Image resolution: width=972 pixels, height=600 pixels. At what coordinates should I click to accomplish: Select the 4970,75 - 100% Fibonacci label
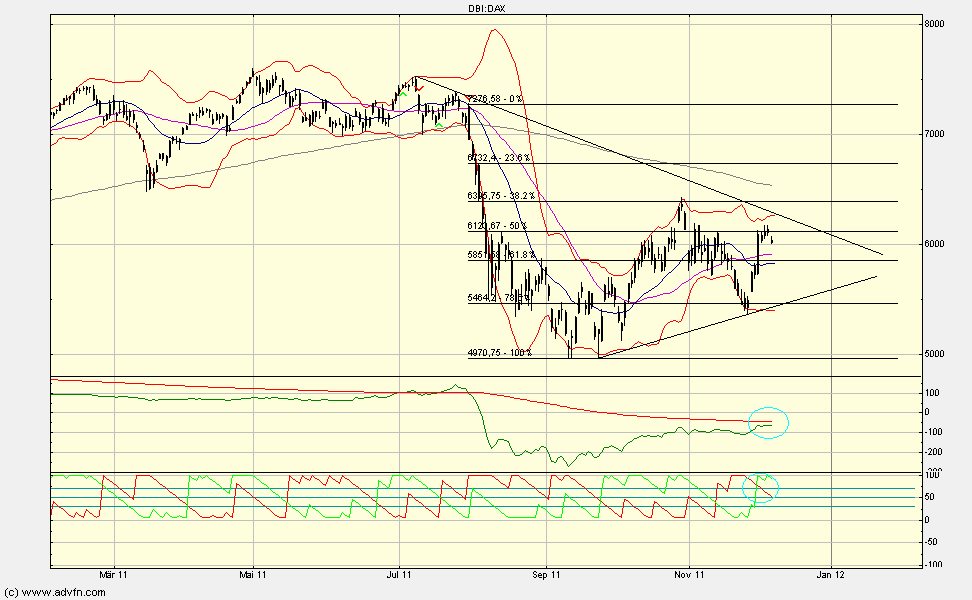coord(499,353)
